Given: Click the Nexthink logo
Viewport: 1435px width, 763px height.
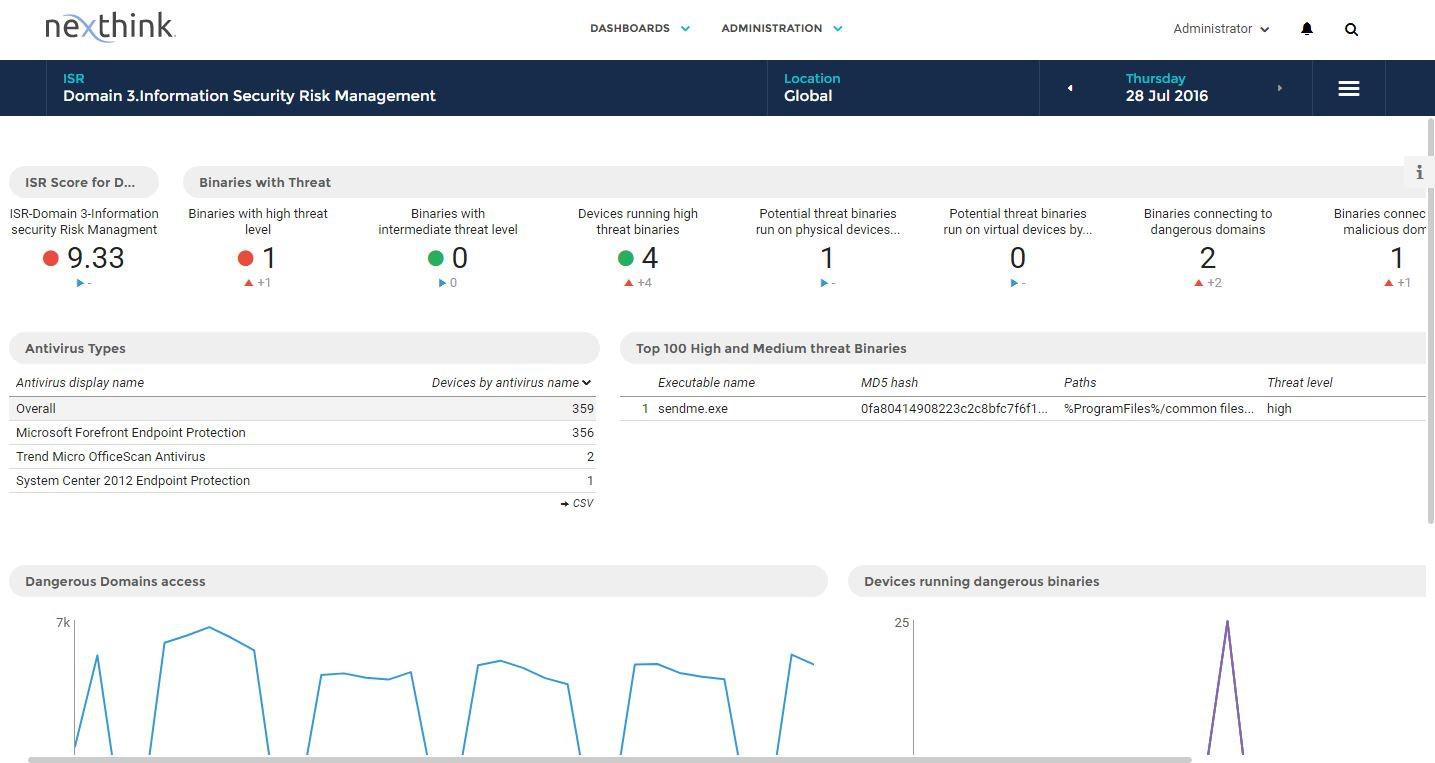Looking at the screenshot, I should [109, 27].
